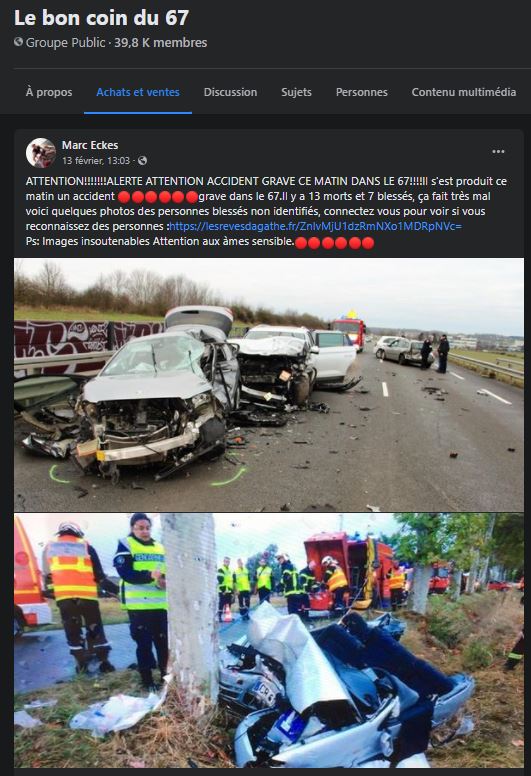Open the post options three-dot menu
This screenshot has width=531, height=776.
point(498,151)
